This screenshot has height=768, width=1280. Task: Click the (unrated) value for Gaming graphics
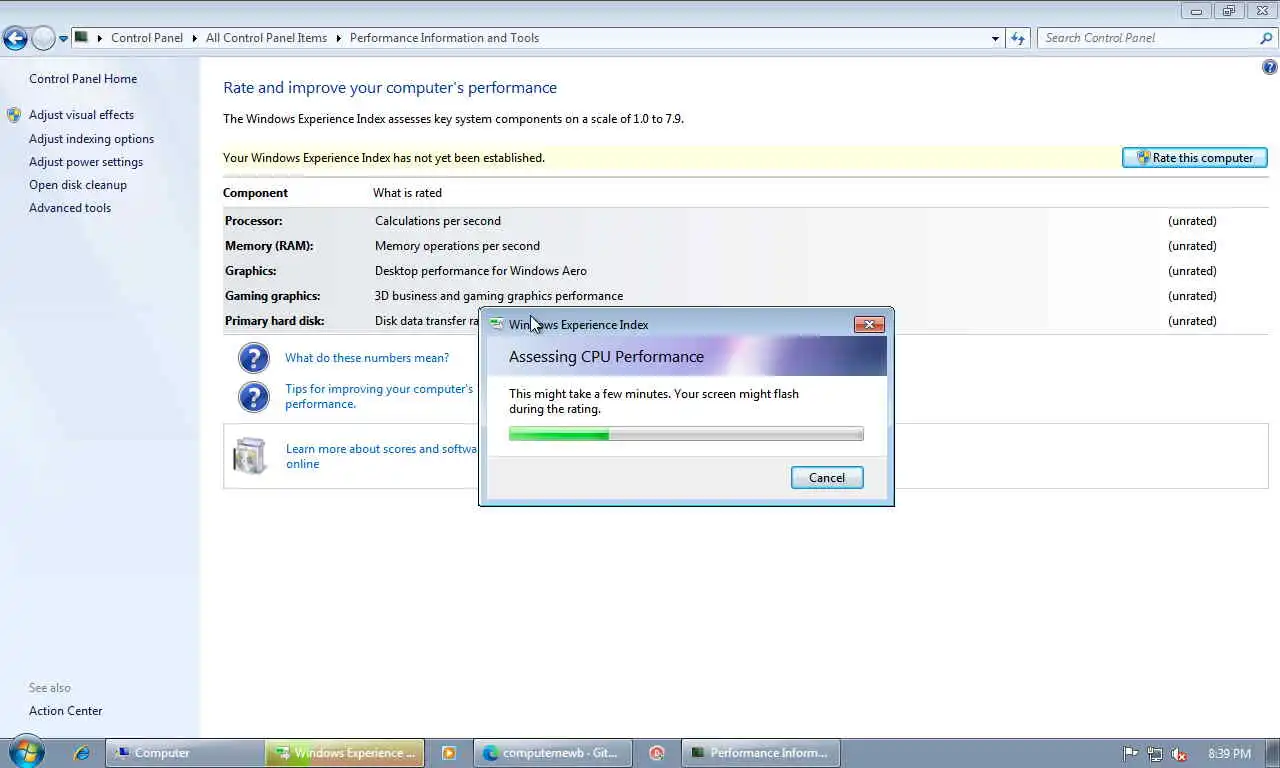pyautogui.click(x=1192, y=296)
